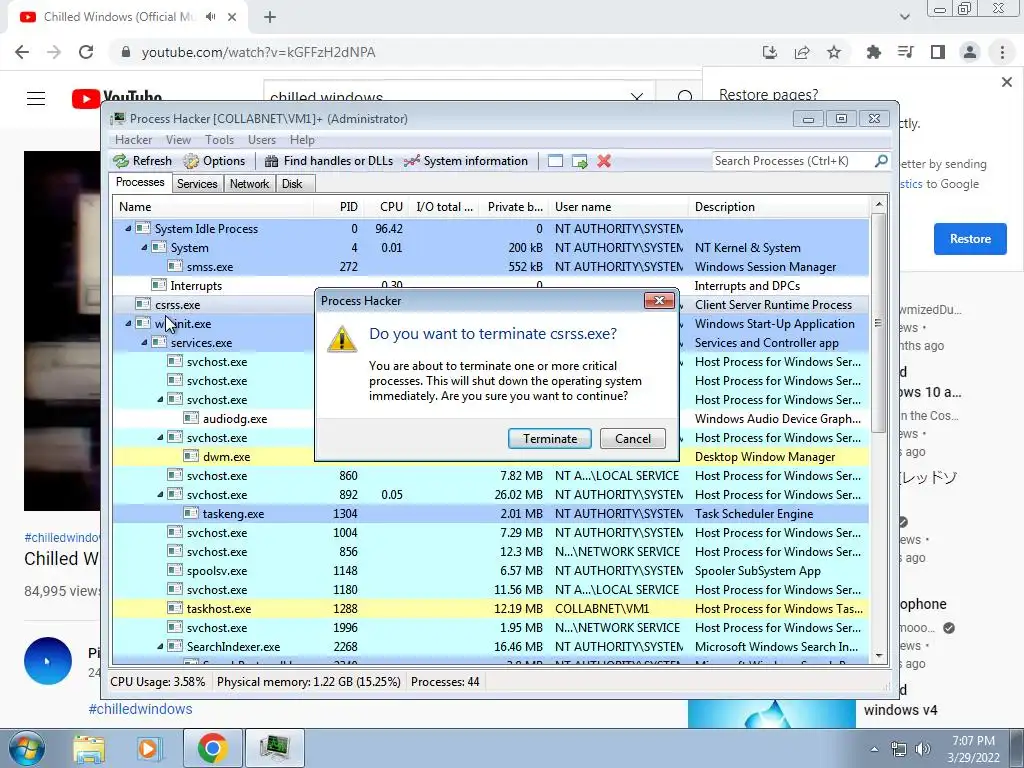Screen dimensions: 1024x768
Task: Open the Tools menu
Action: click(219, 140)
